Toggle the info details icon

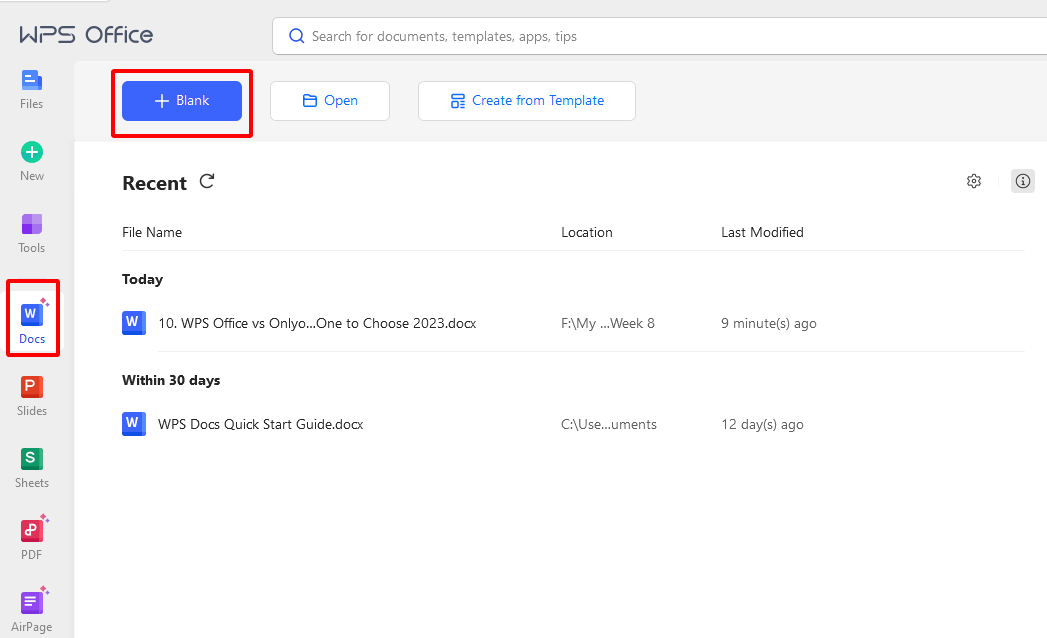pyautogui.click(x=1022, y=181)
